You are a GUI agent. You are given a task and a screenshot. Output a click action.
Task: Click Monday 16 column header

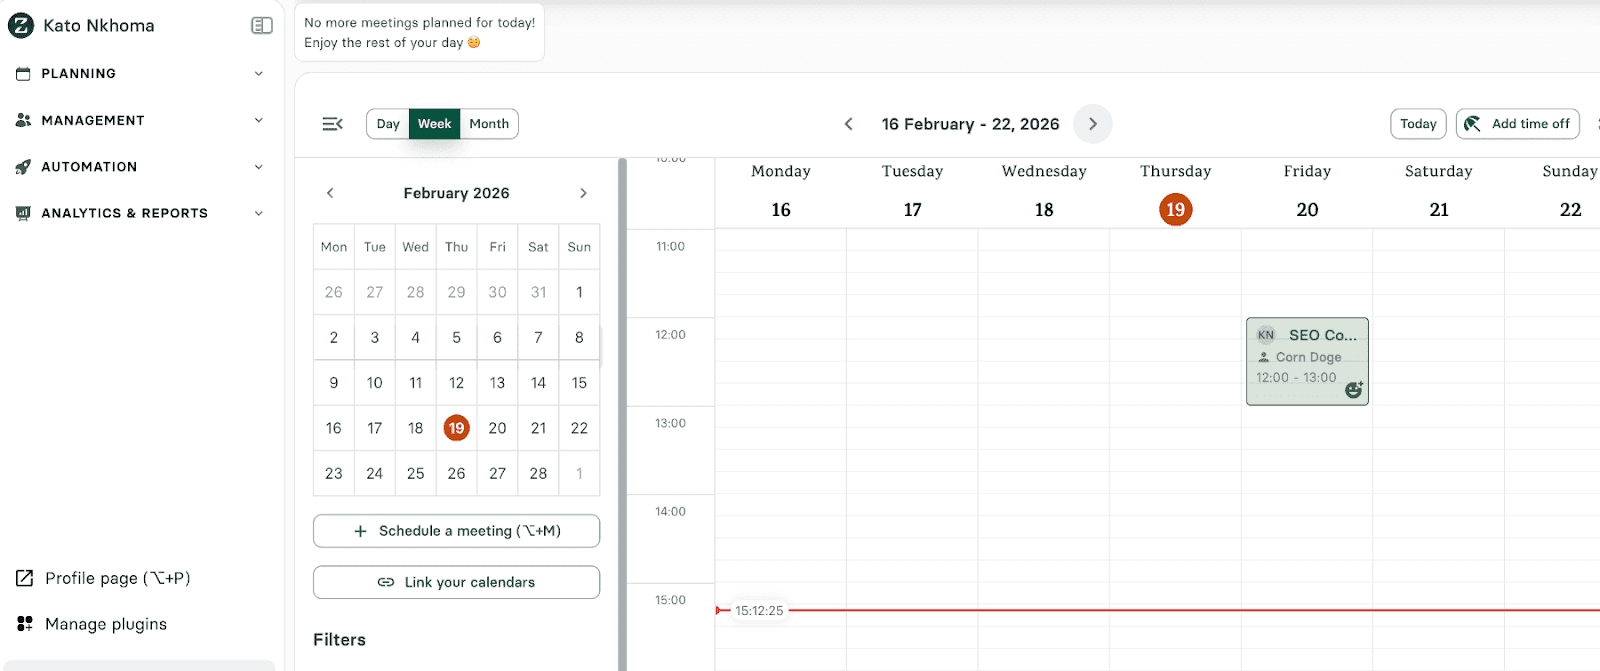point(781,191)
